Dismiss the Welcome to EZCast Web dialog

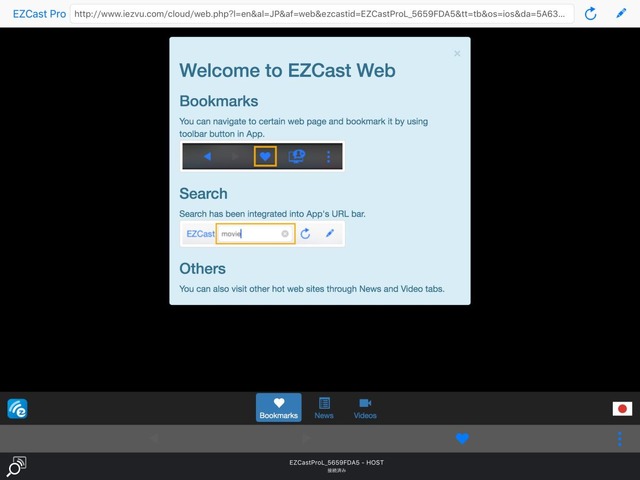[457, 54]
